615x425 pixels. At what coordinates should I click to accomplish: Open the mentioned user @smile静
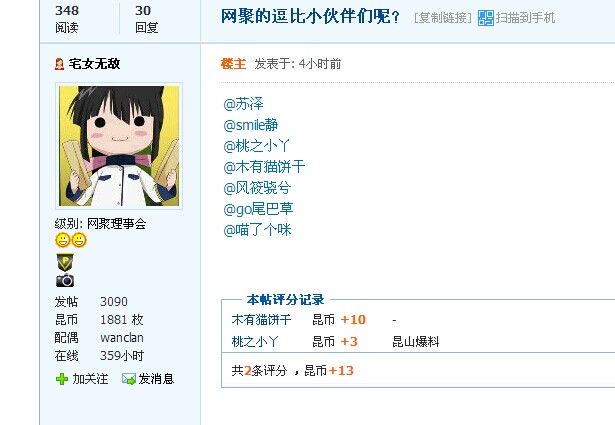tap(251, 125)
